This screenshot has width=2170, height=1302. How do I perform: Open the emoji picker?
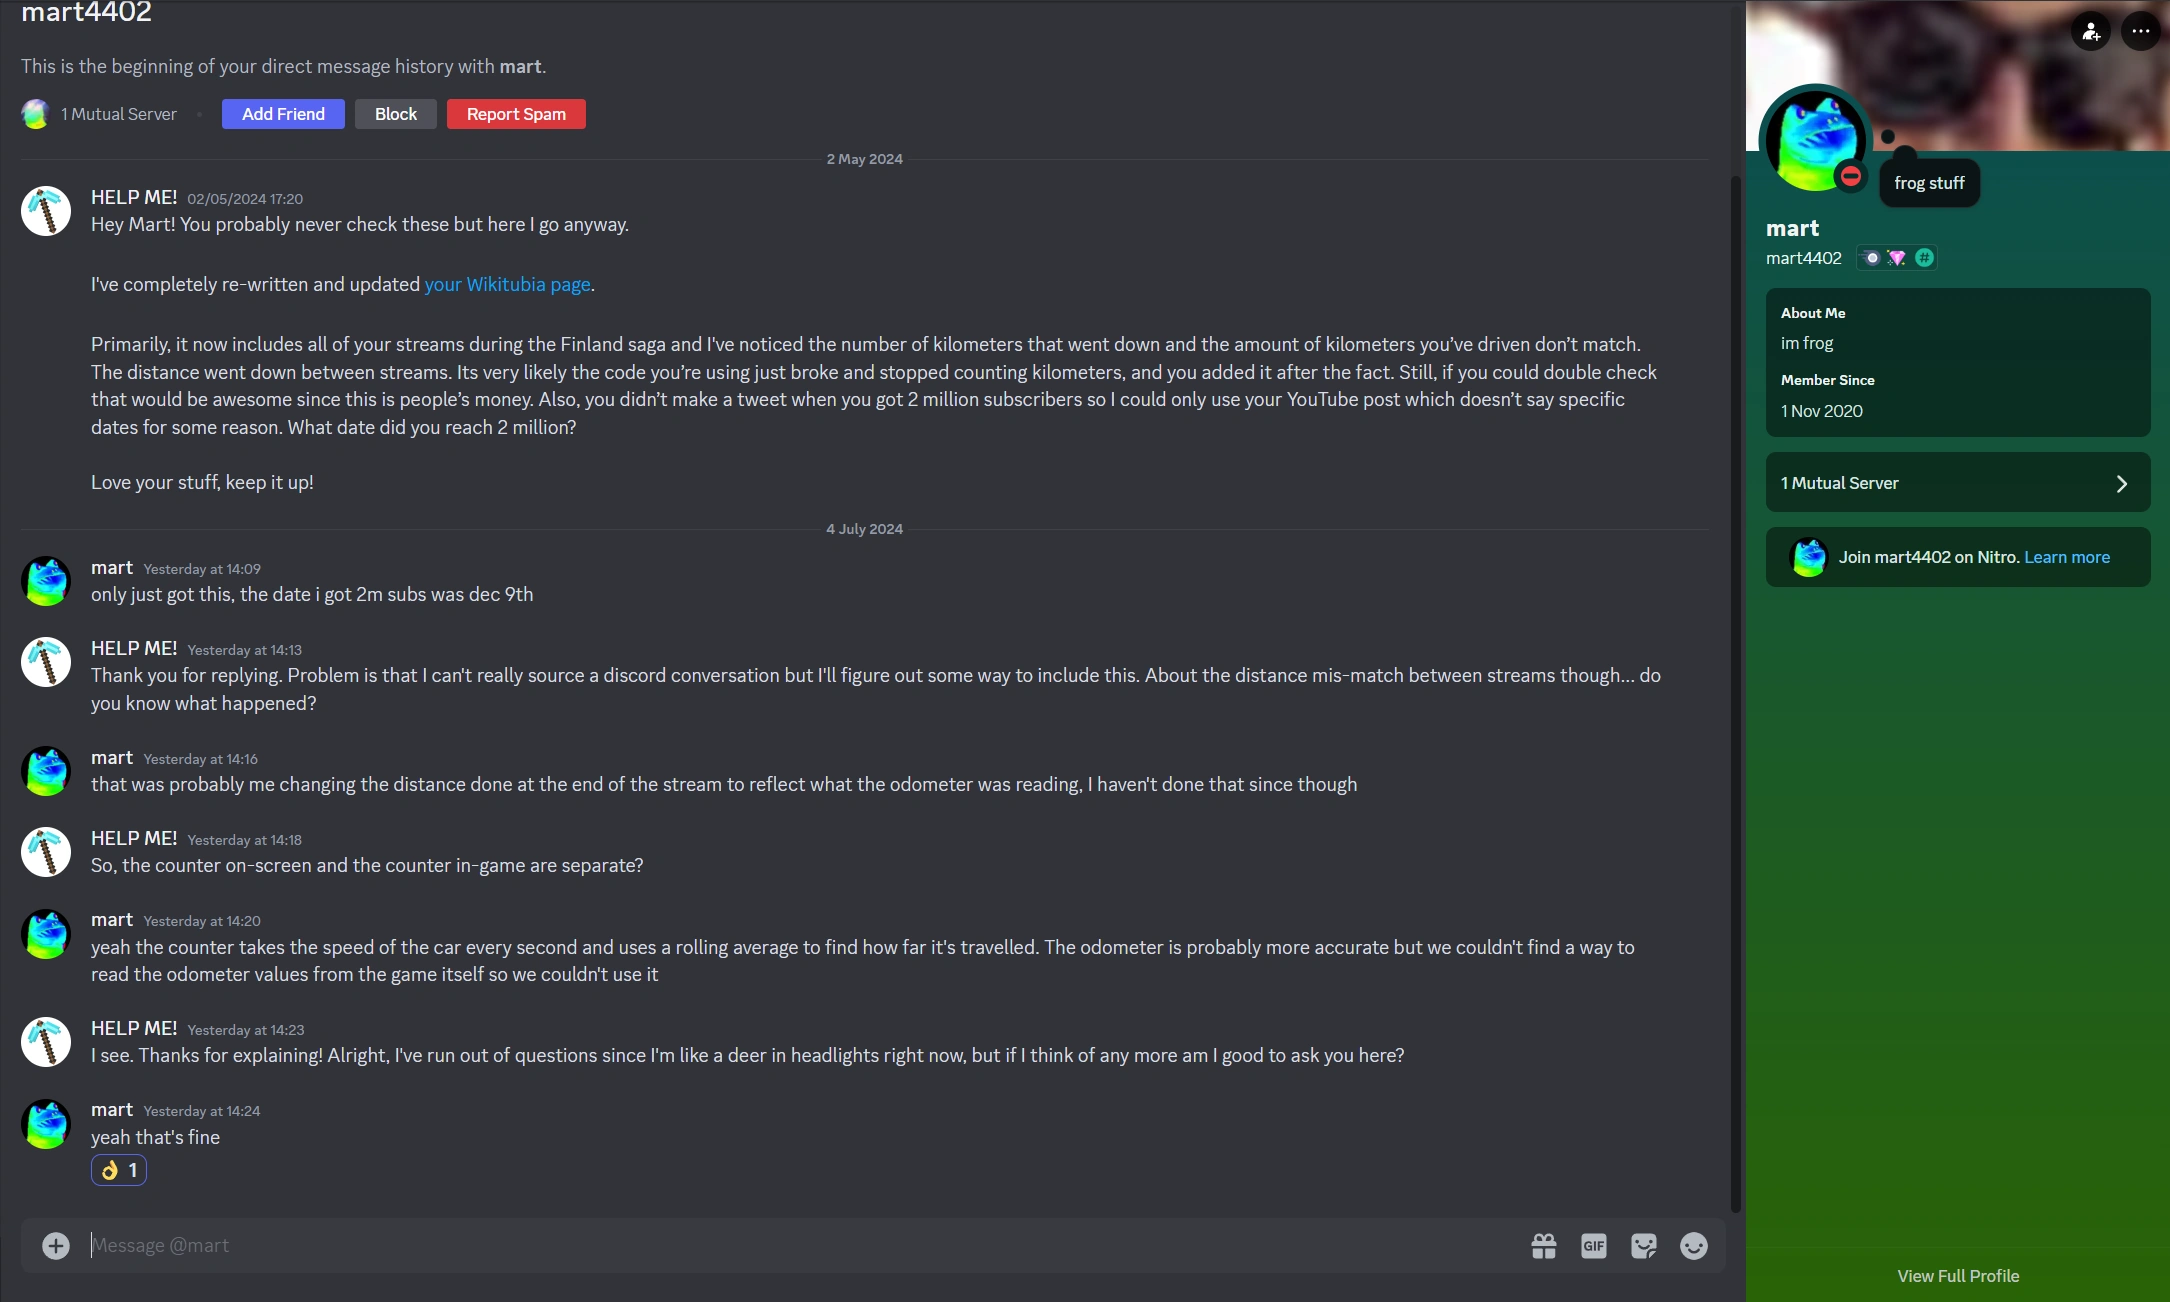click(1694, 1246)
